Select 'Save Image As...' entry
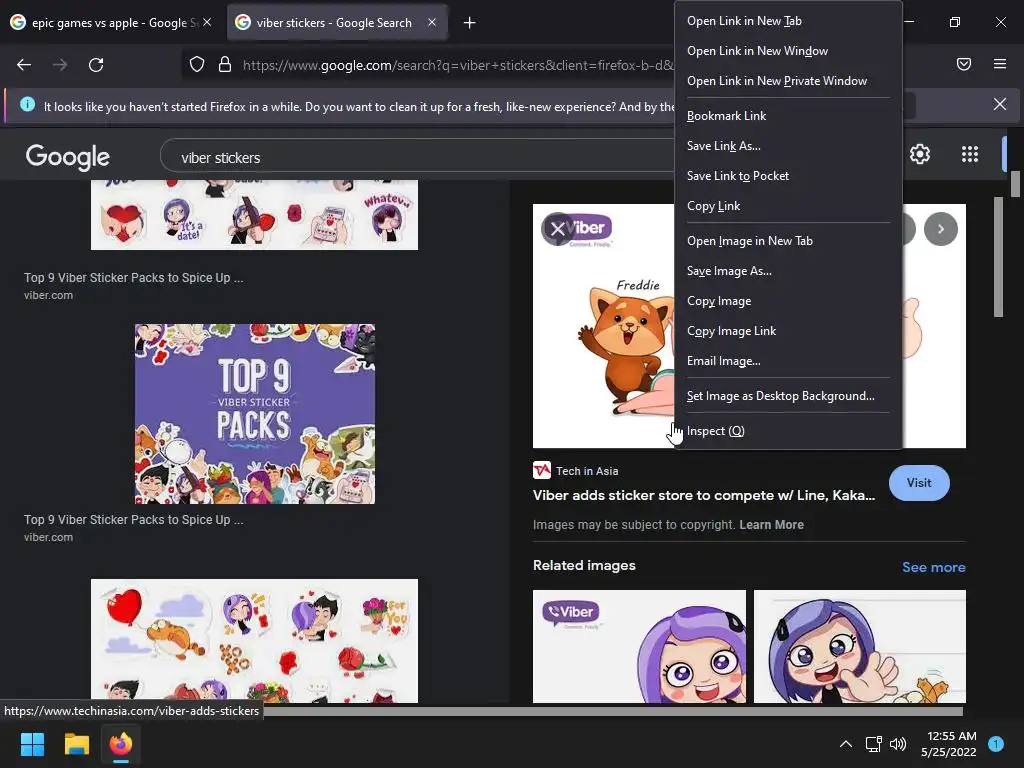Screen dimensions: 1024x768 (788, 271)
